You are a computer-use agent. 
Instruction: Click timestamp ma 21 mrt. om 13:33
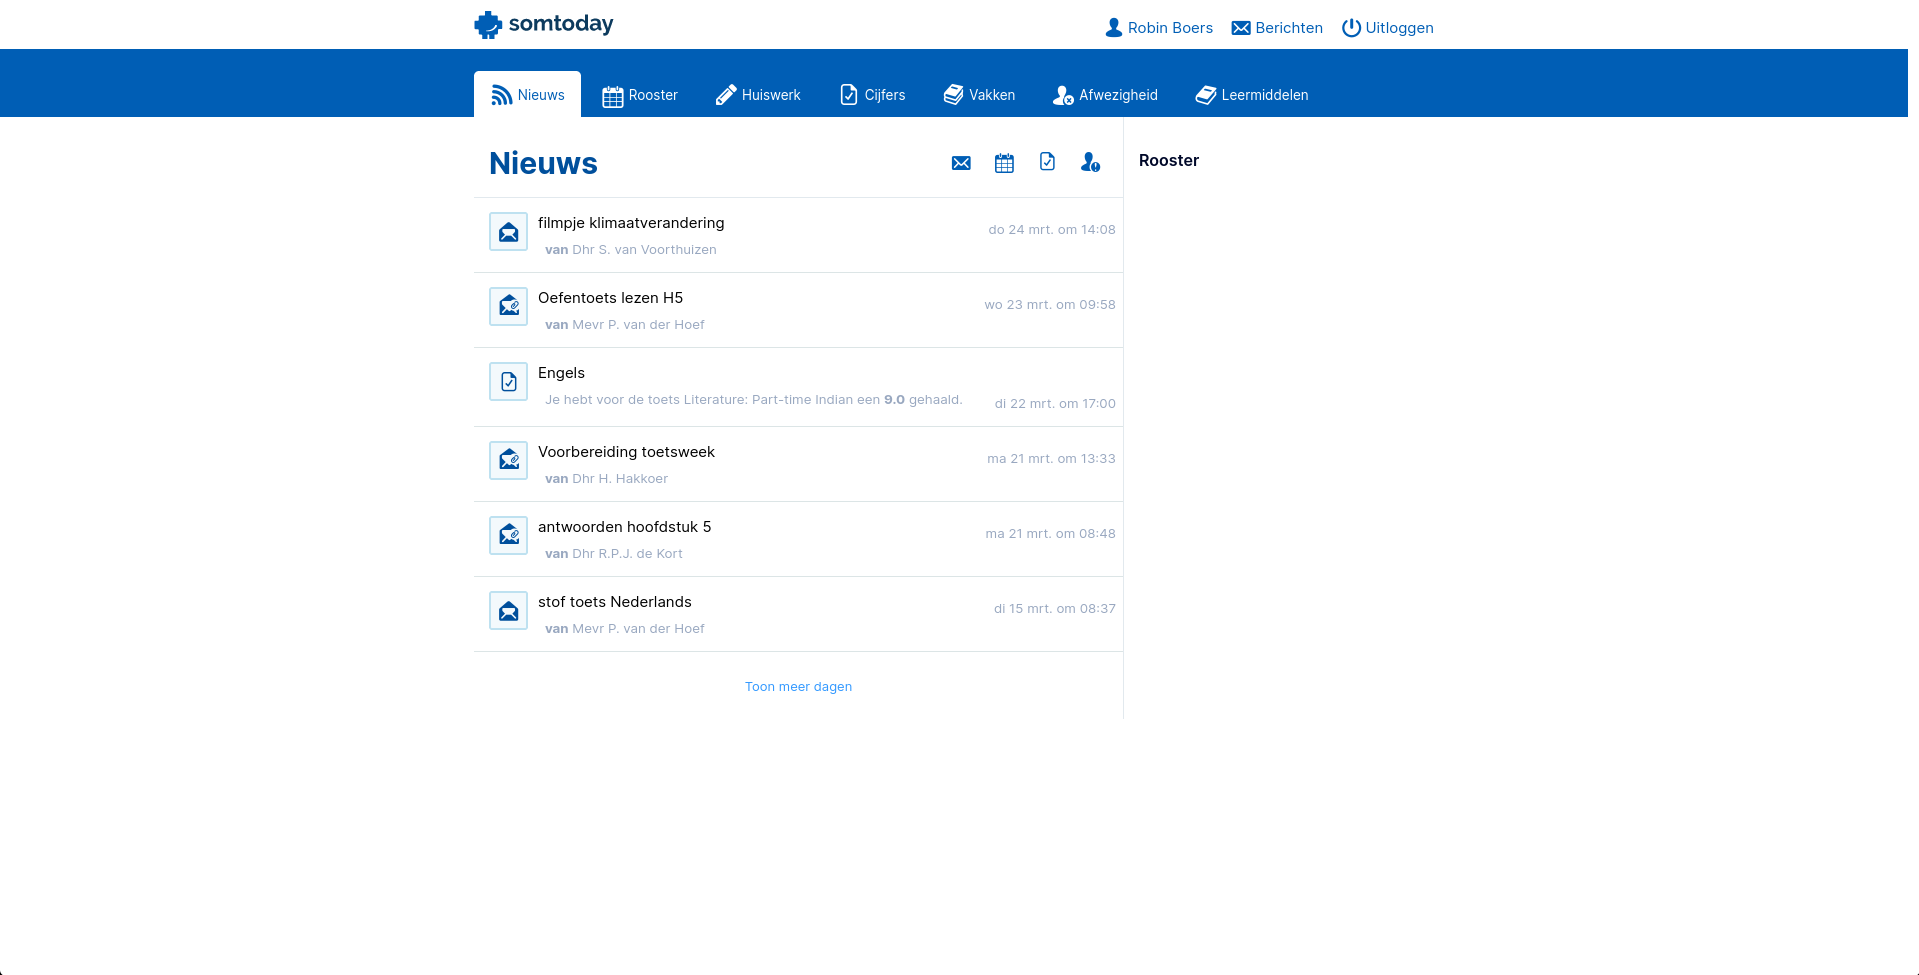[x=1051, y=459]
